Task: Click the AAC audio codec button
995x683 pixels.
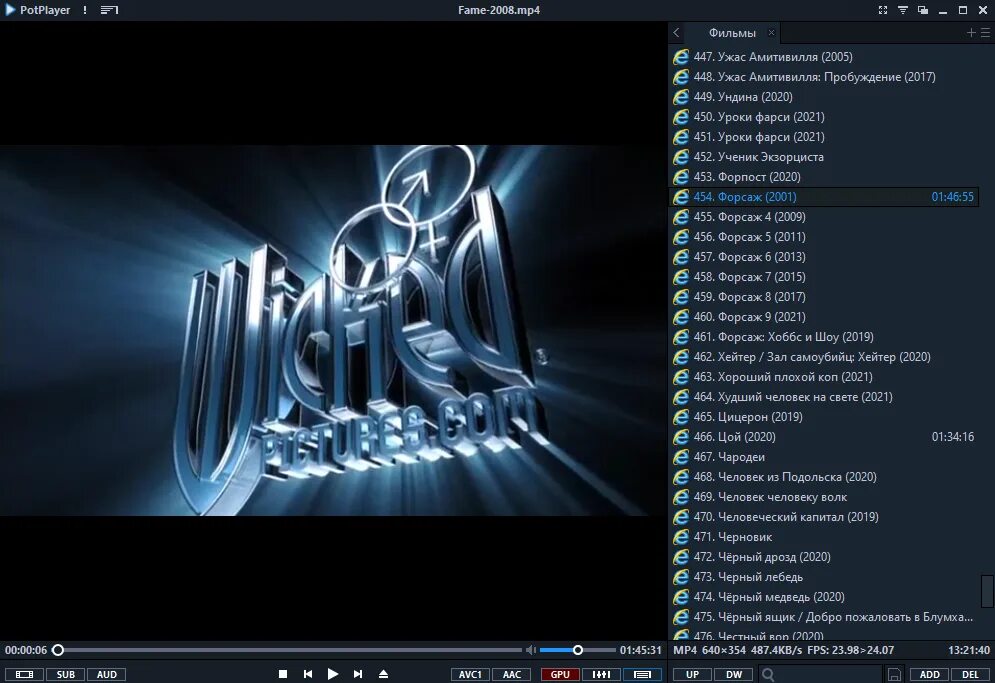Action: click(x=511, y=674)
